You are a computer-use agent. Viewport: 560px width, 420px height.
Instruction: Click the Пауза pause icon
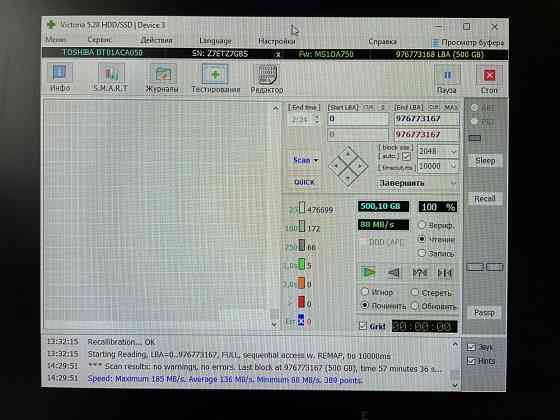click(447, 79)
